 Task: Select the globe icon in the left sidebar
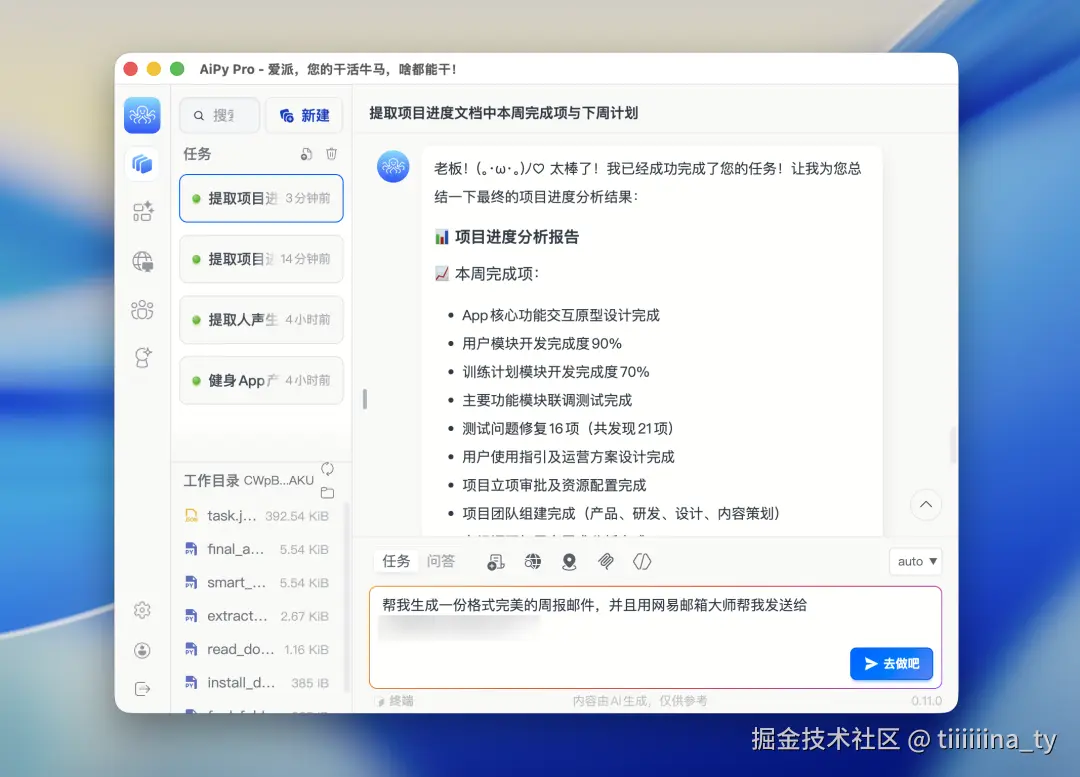(x=143, y=263)
